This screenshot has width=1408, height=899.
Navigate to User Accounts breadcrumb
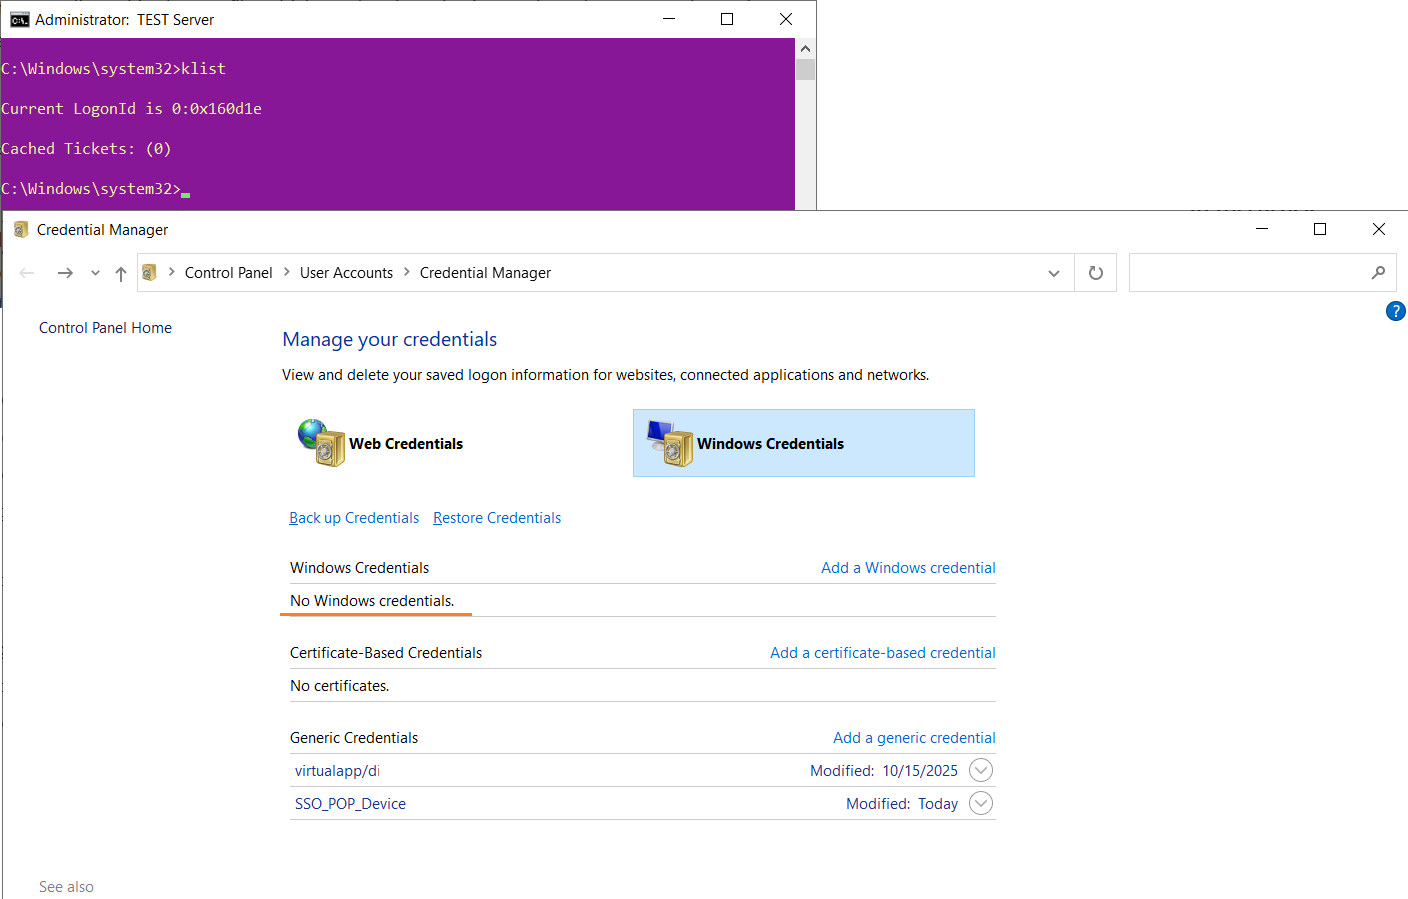click(x=346, y=272)
